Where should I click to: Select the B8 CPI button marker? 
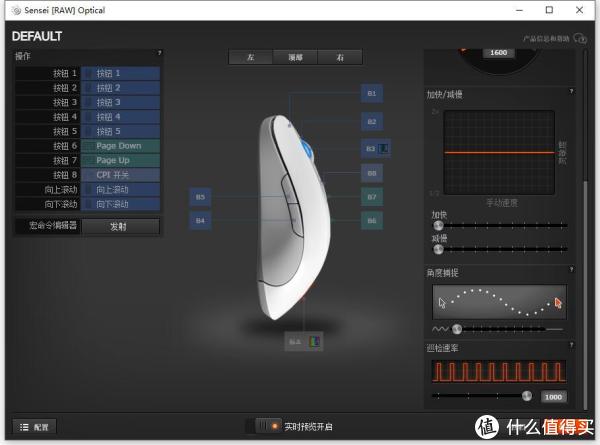372,173
